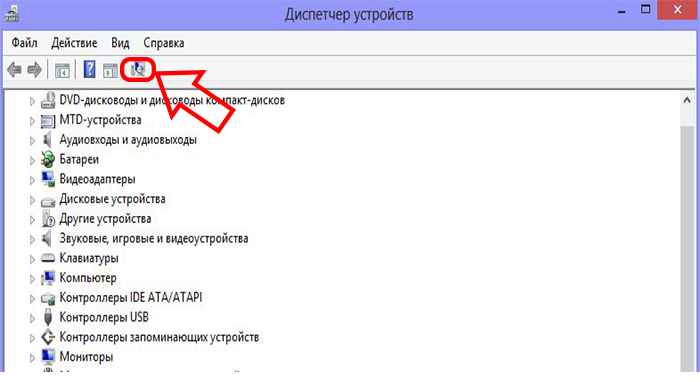Expand the Аудиовходы и аудиовыходы category
The image size is (700, 382).
click(32, 141)
